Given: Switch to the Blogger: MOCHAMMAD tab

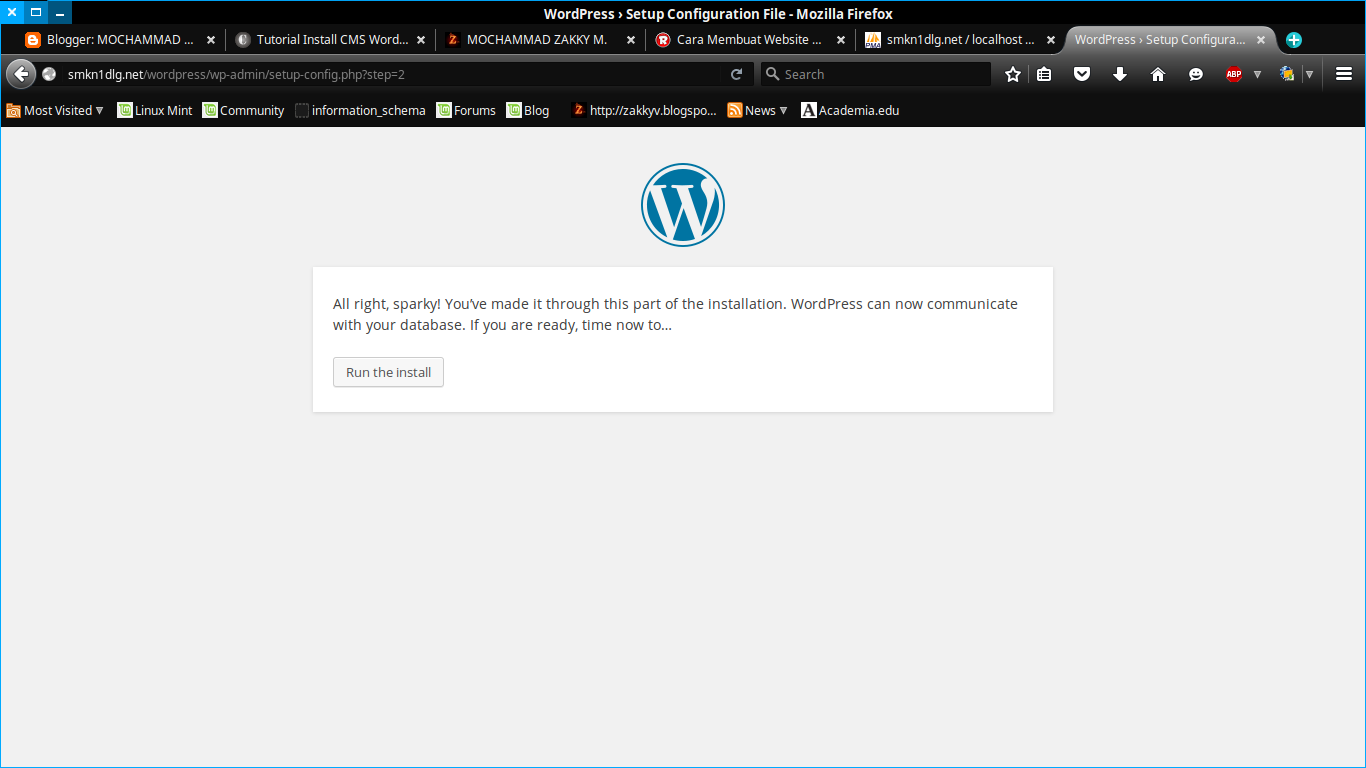Looking at the screenshot, I should (x=120, y=40).
